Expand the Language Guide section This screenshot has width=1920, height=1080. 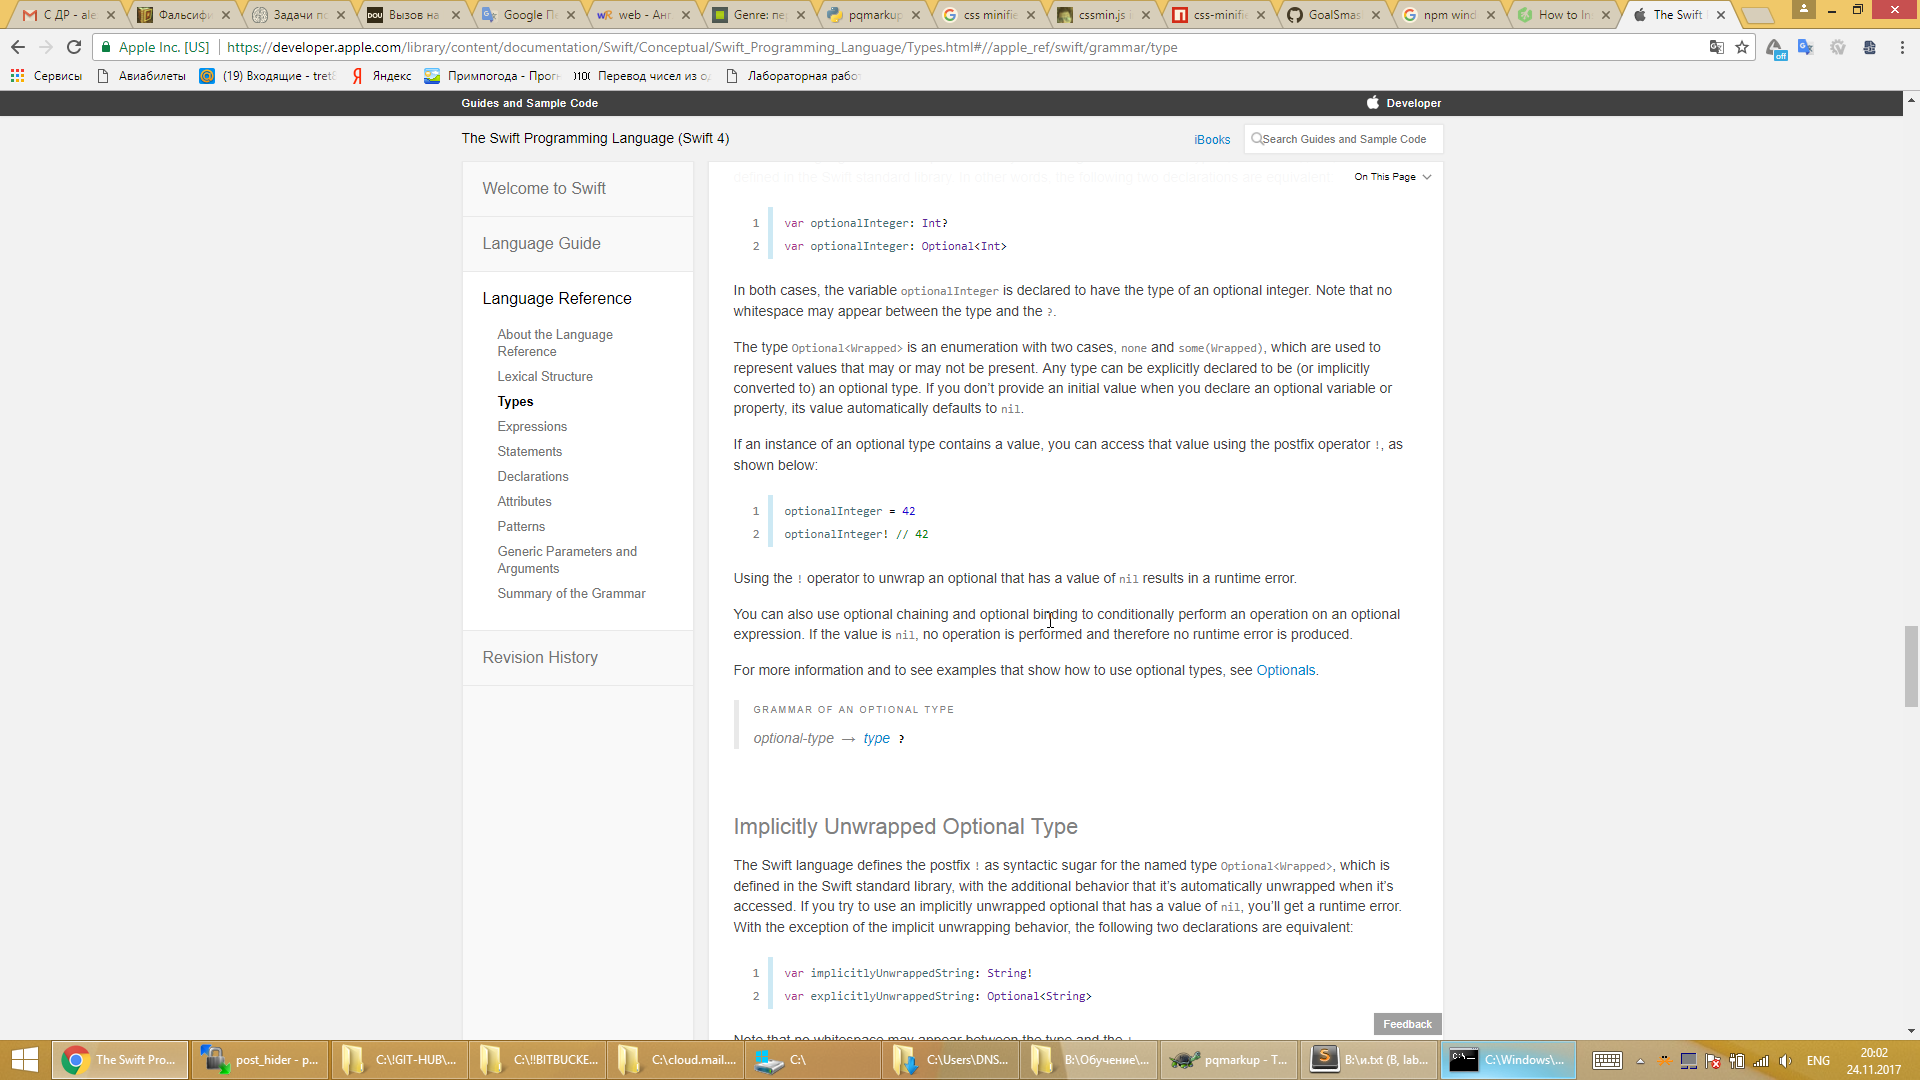point(541,244)
